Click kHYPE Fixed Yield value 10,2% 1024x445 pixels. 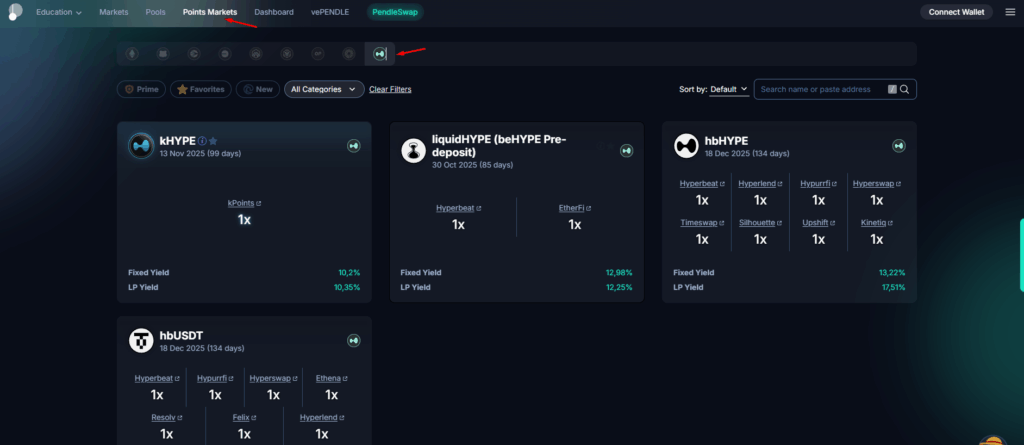point(349,273)
